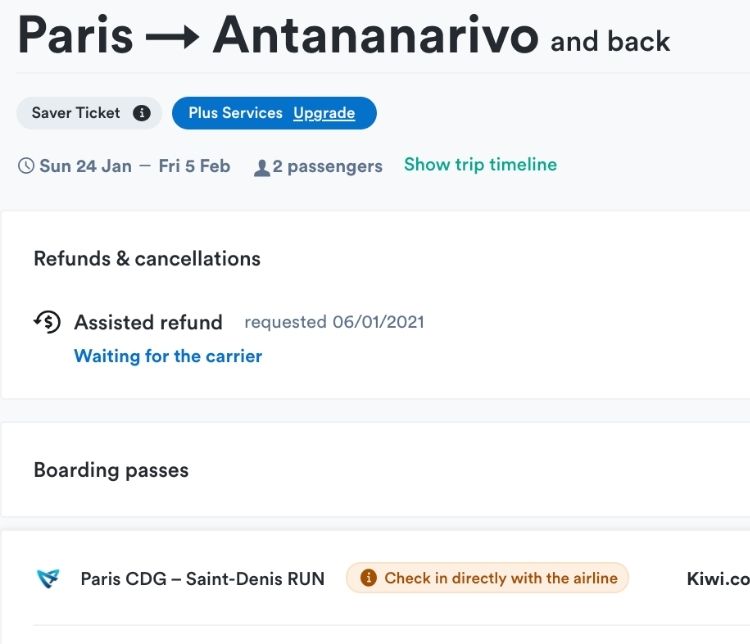The image size is (750, 644).
Task: Show trip timeline
Action: pyautogui.click(x=480, y=165)
